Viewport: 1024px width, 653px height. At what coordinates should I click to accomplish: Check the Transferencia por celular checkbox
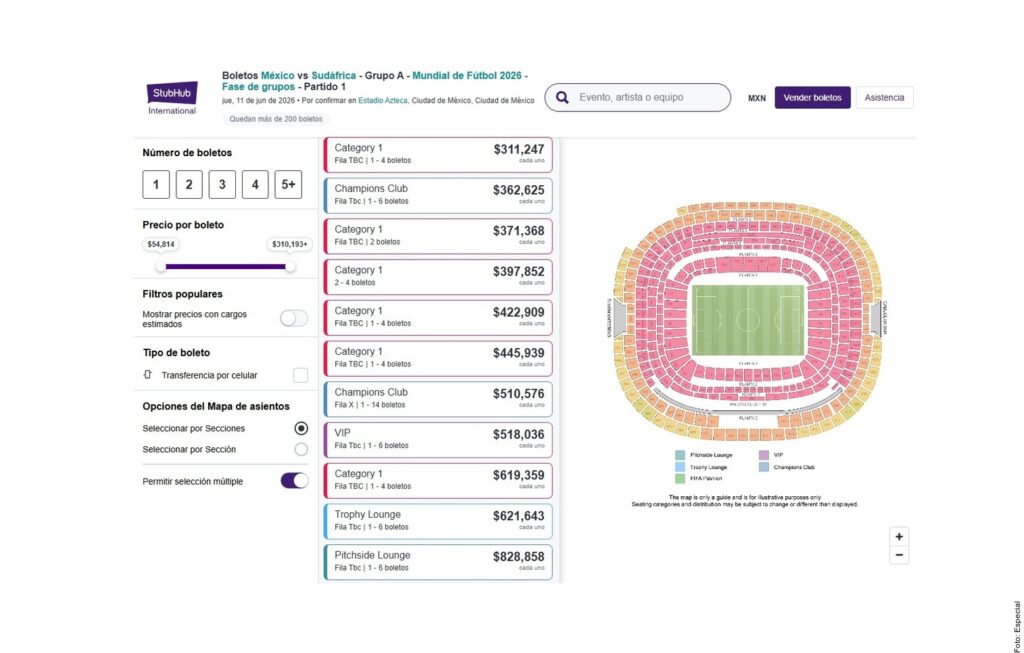(300, 375)
